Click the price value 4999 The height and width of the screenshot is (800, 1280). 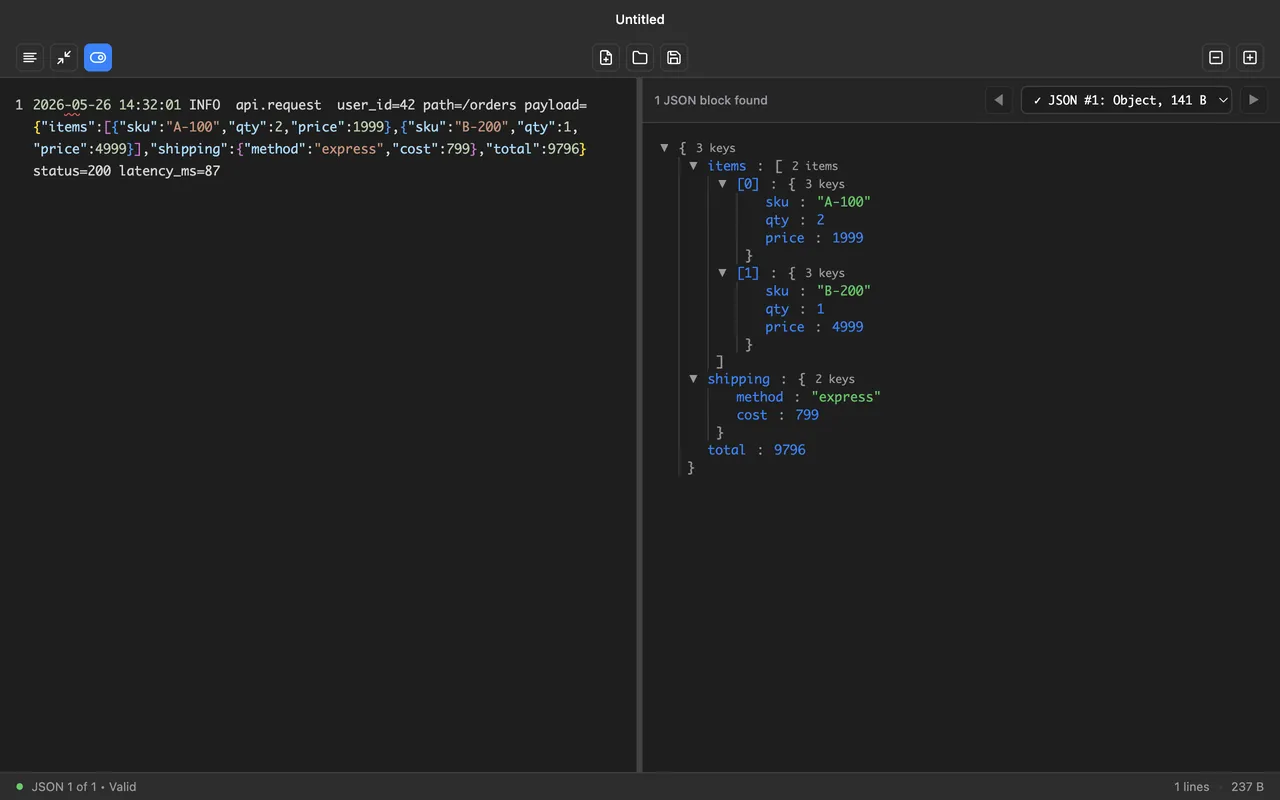(x=848, y=327)
